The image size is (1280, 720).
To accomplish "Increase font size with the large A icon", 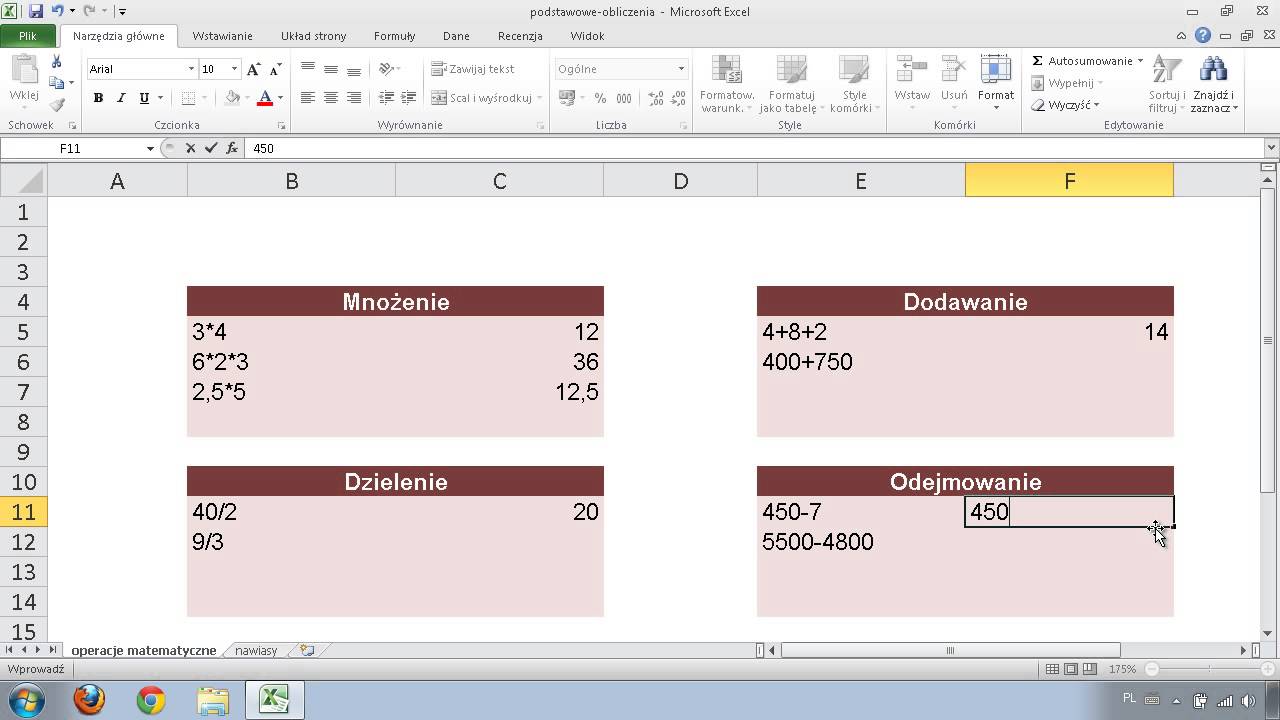I will pyautogui.click(x=253, y=69).
